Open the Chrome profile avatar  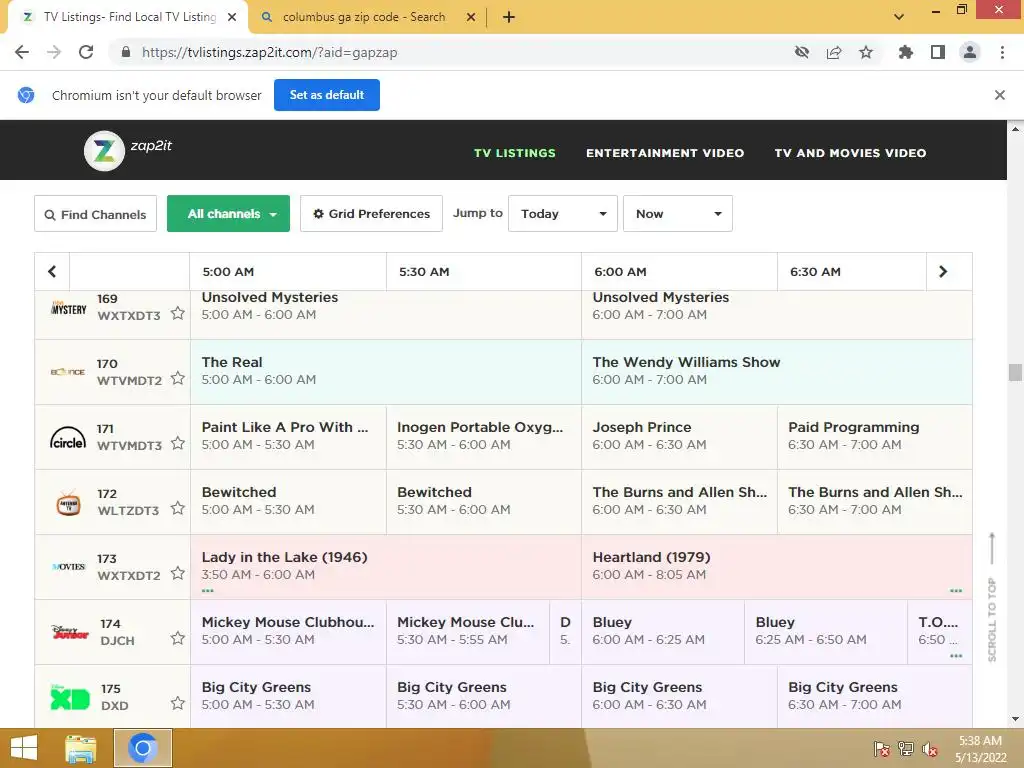[970, 52]
